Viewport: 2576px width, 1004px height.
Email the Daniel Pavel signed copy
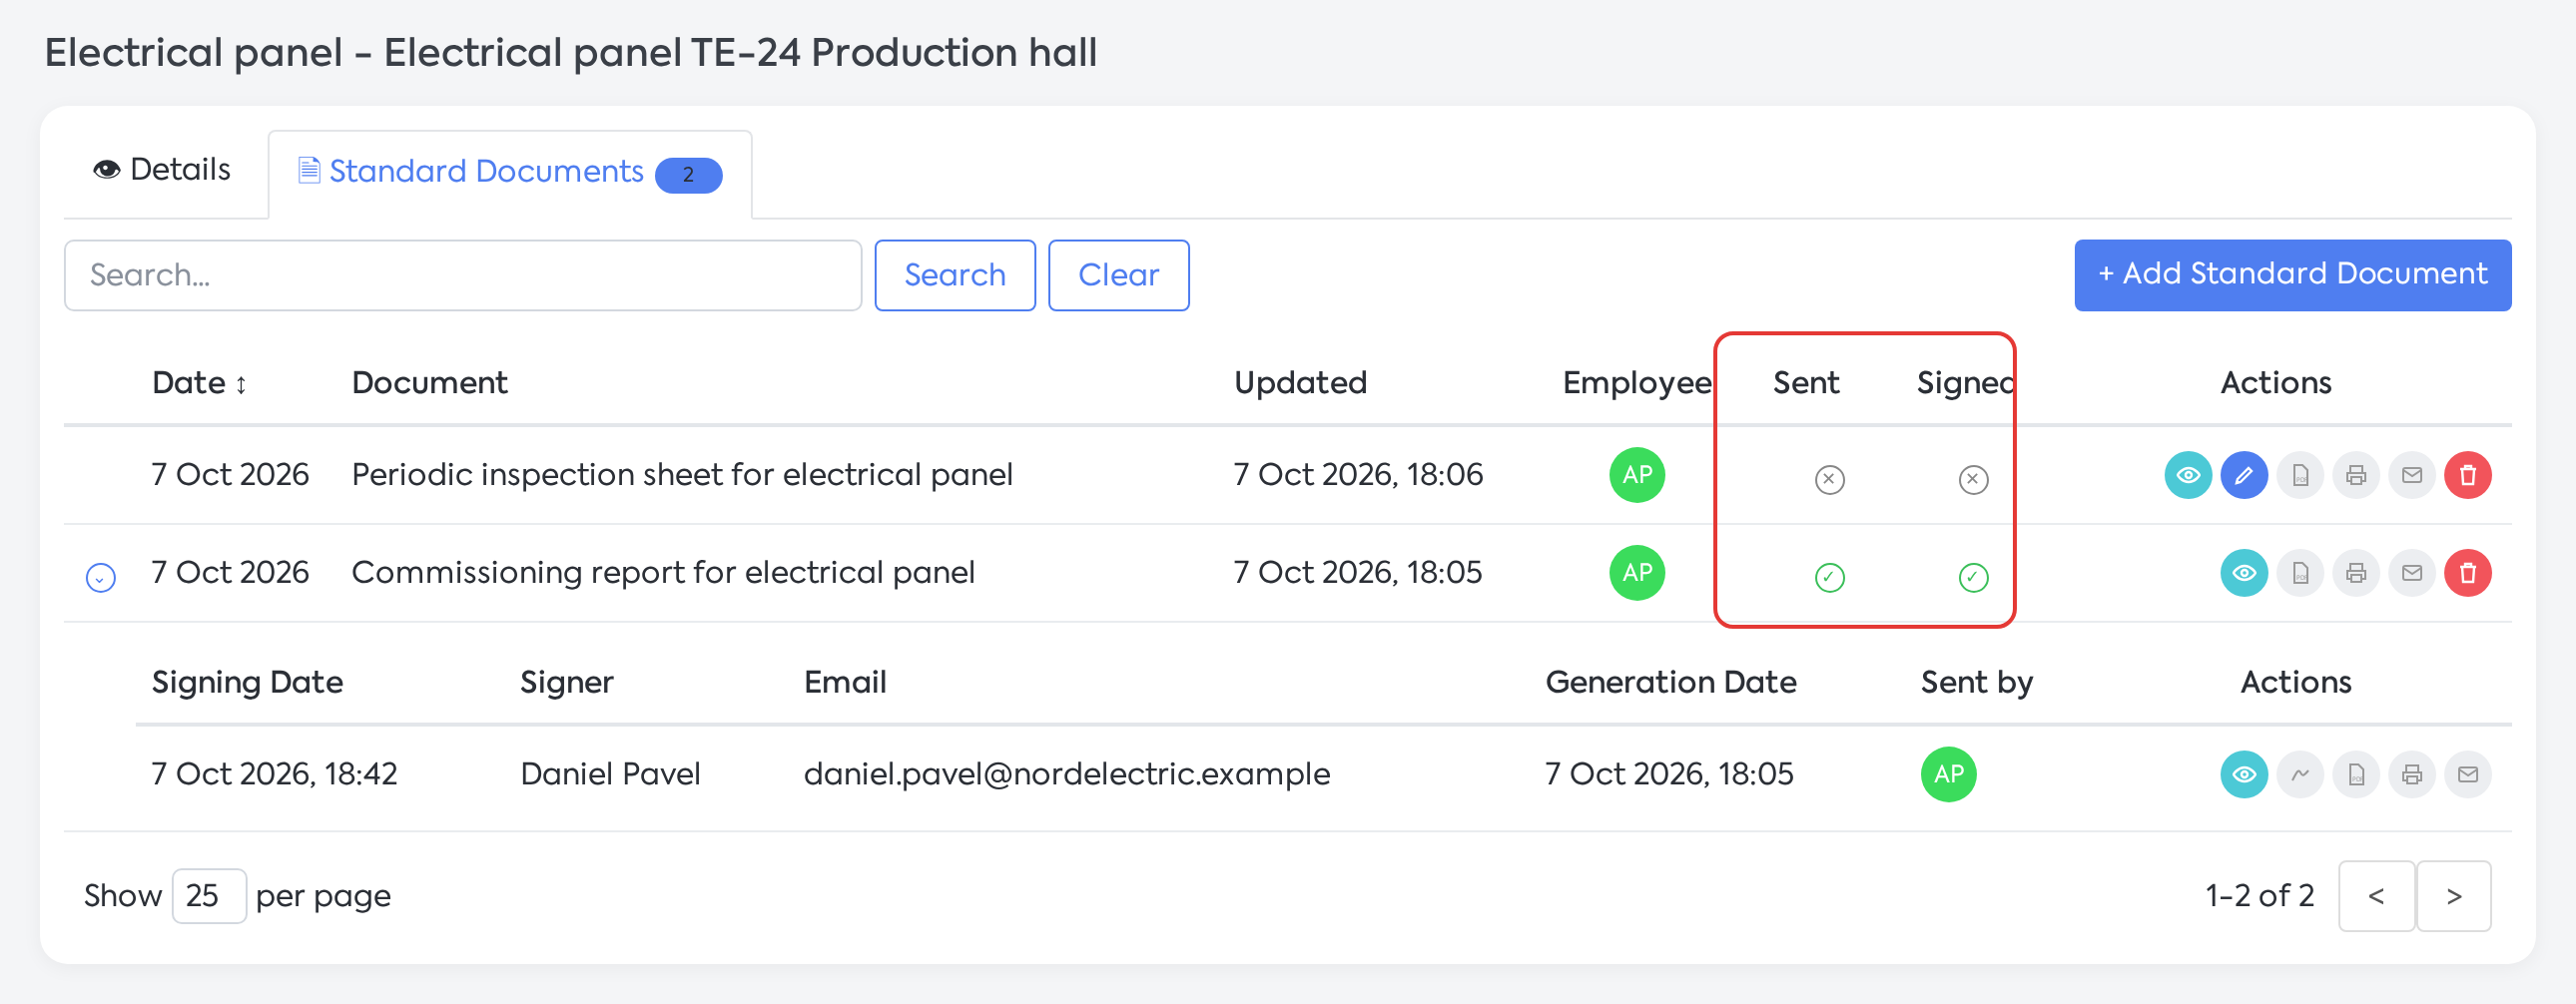point(2468,774)
